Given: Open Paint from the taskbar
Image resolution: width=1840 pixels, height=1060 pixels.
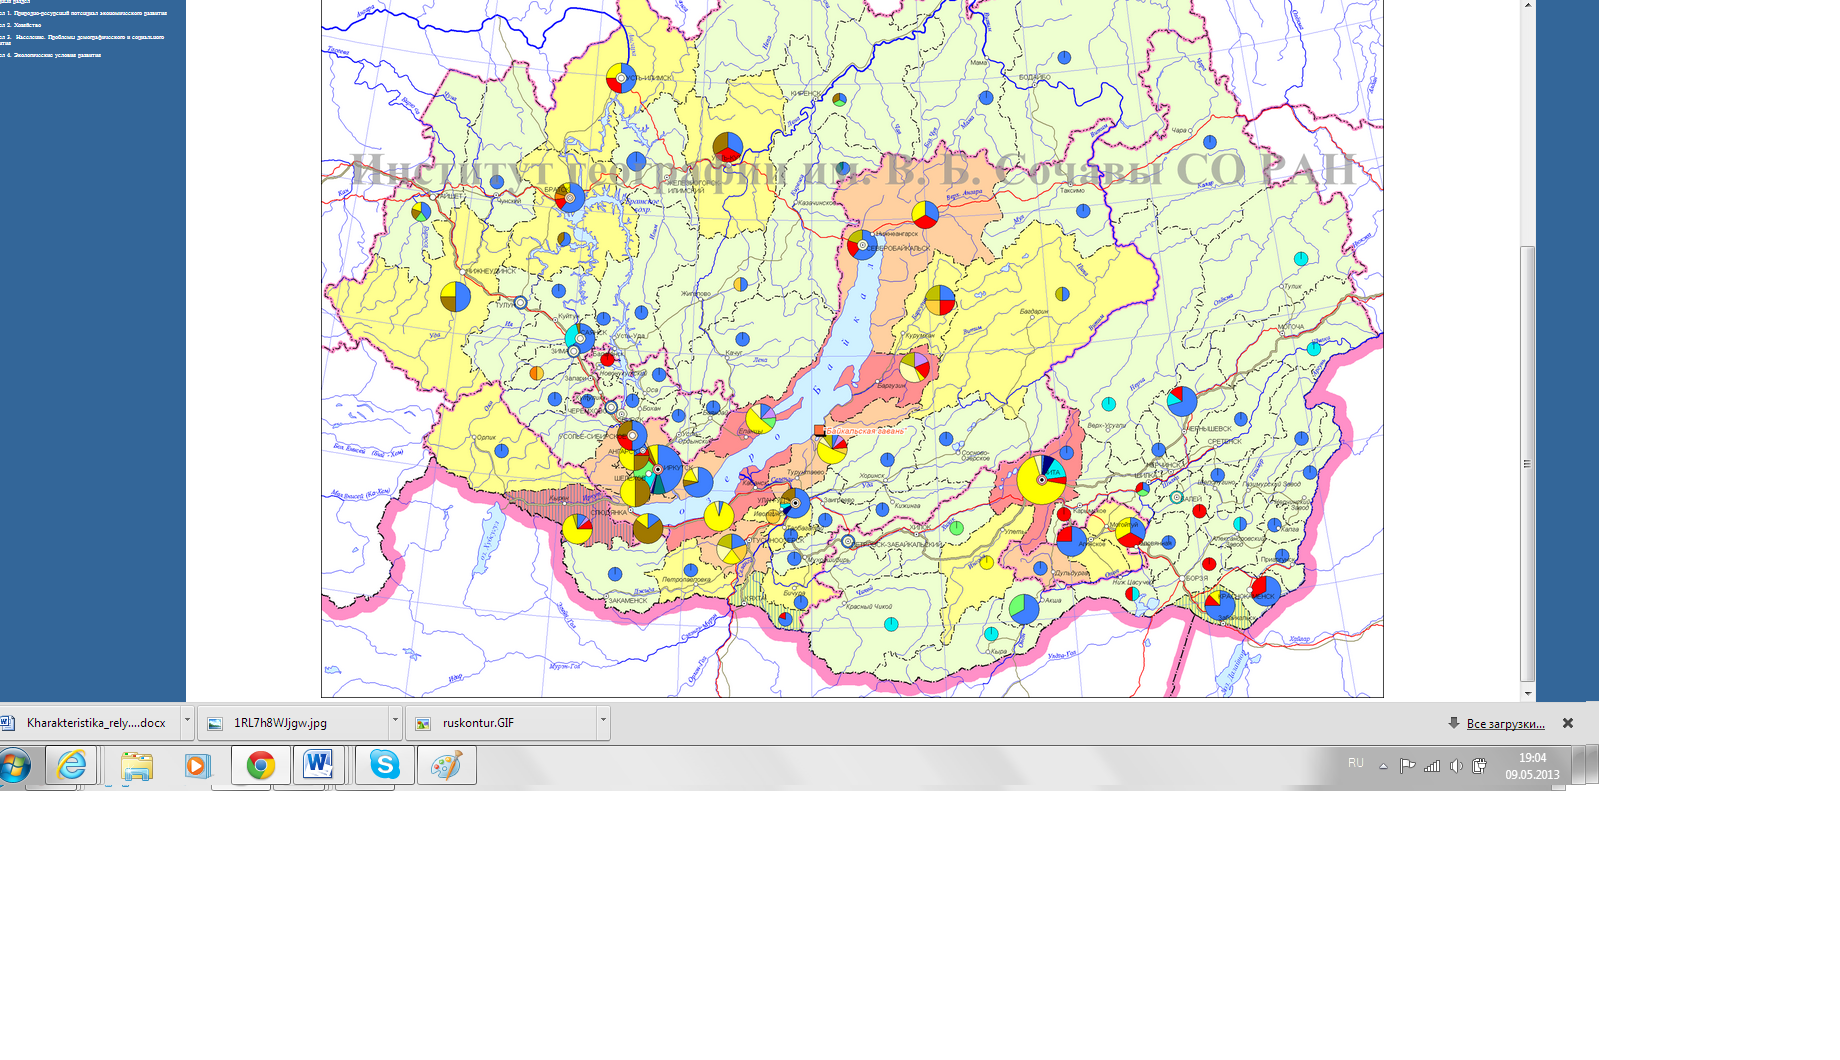Looking at the screenshot, I should coord(446,766).
